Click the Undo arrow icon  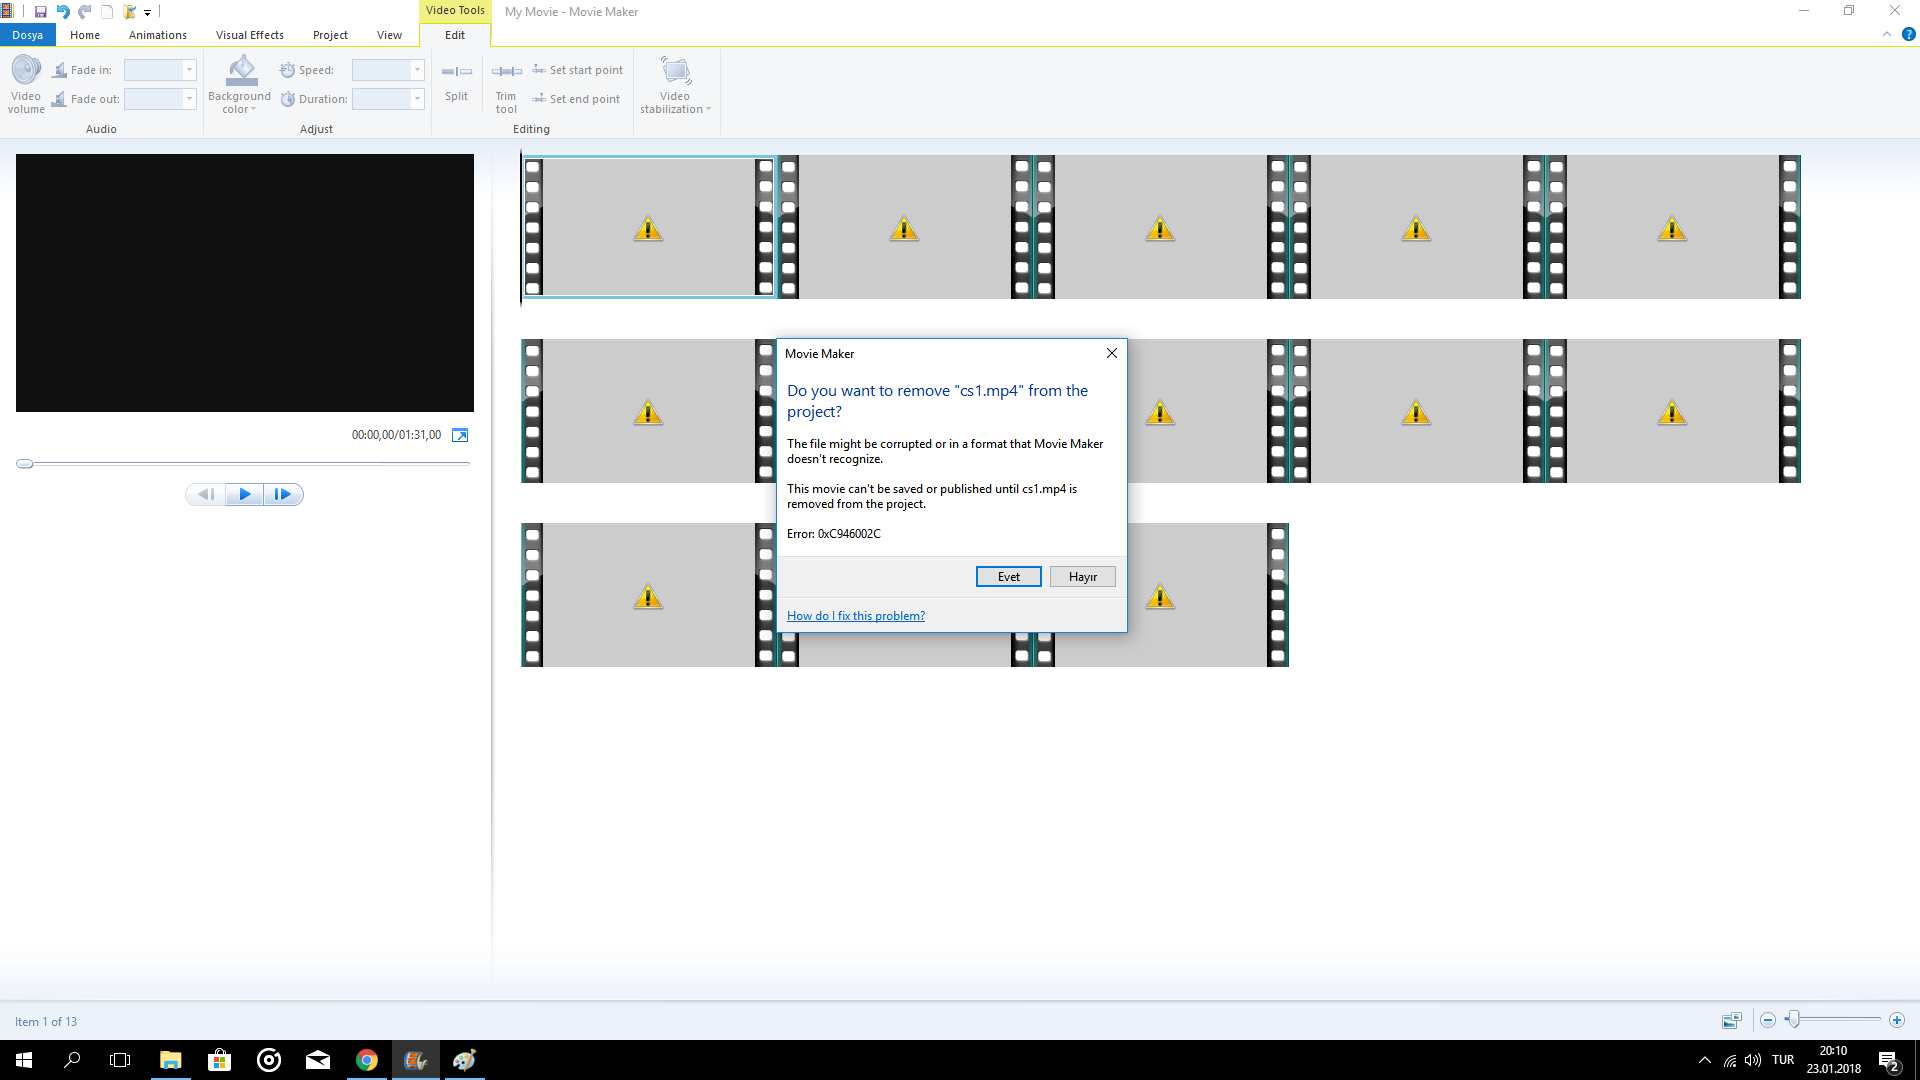(63, 12)
